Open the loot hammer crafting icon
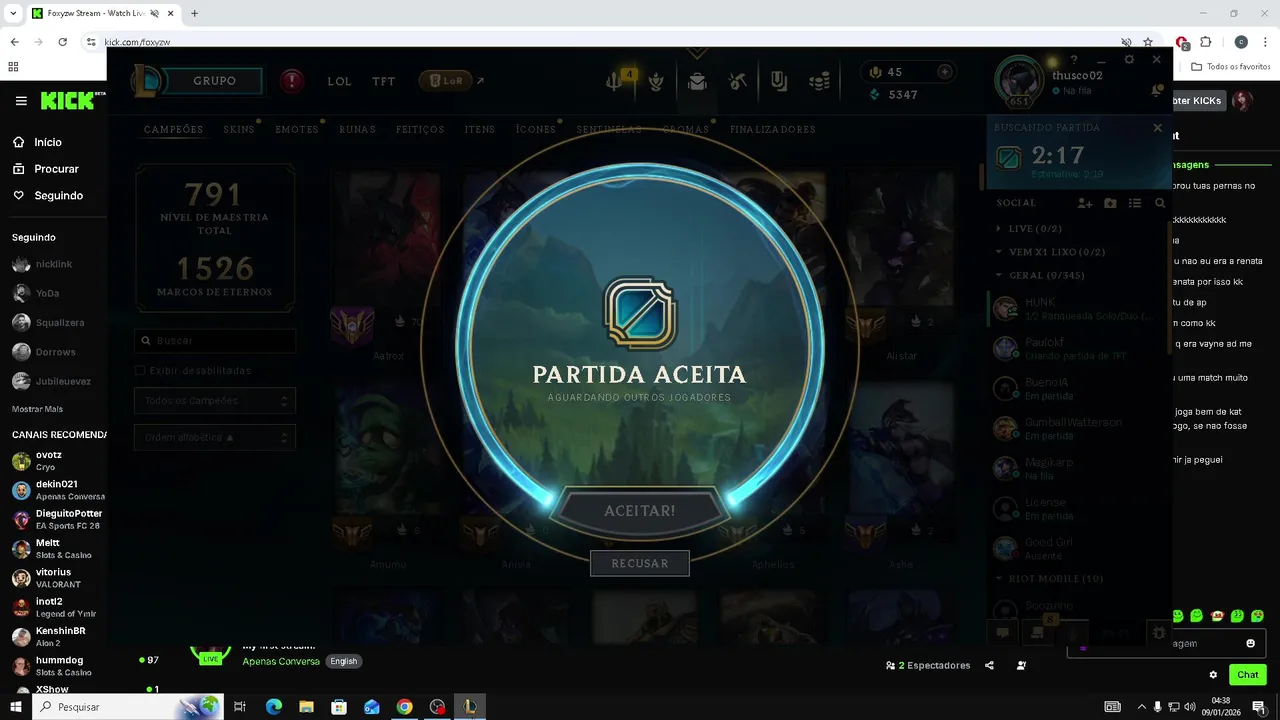The image size is (1280, 720). 738,82
